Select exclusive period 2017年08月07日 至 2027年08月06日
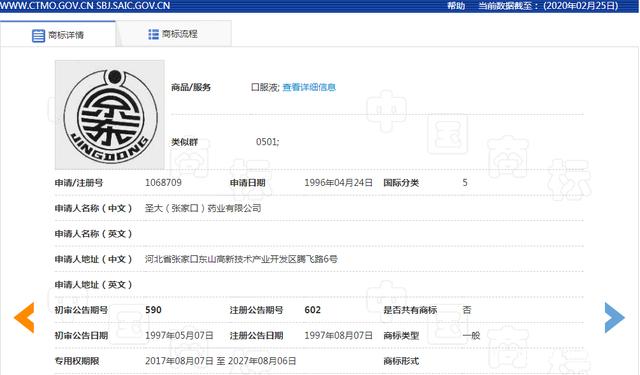 (221, 361)
